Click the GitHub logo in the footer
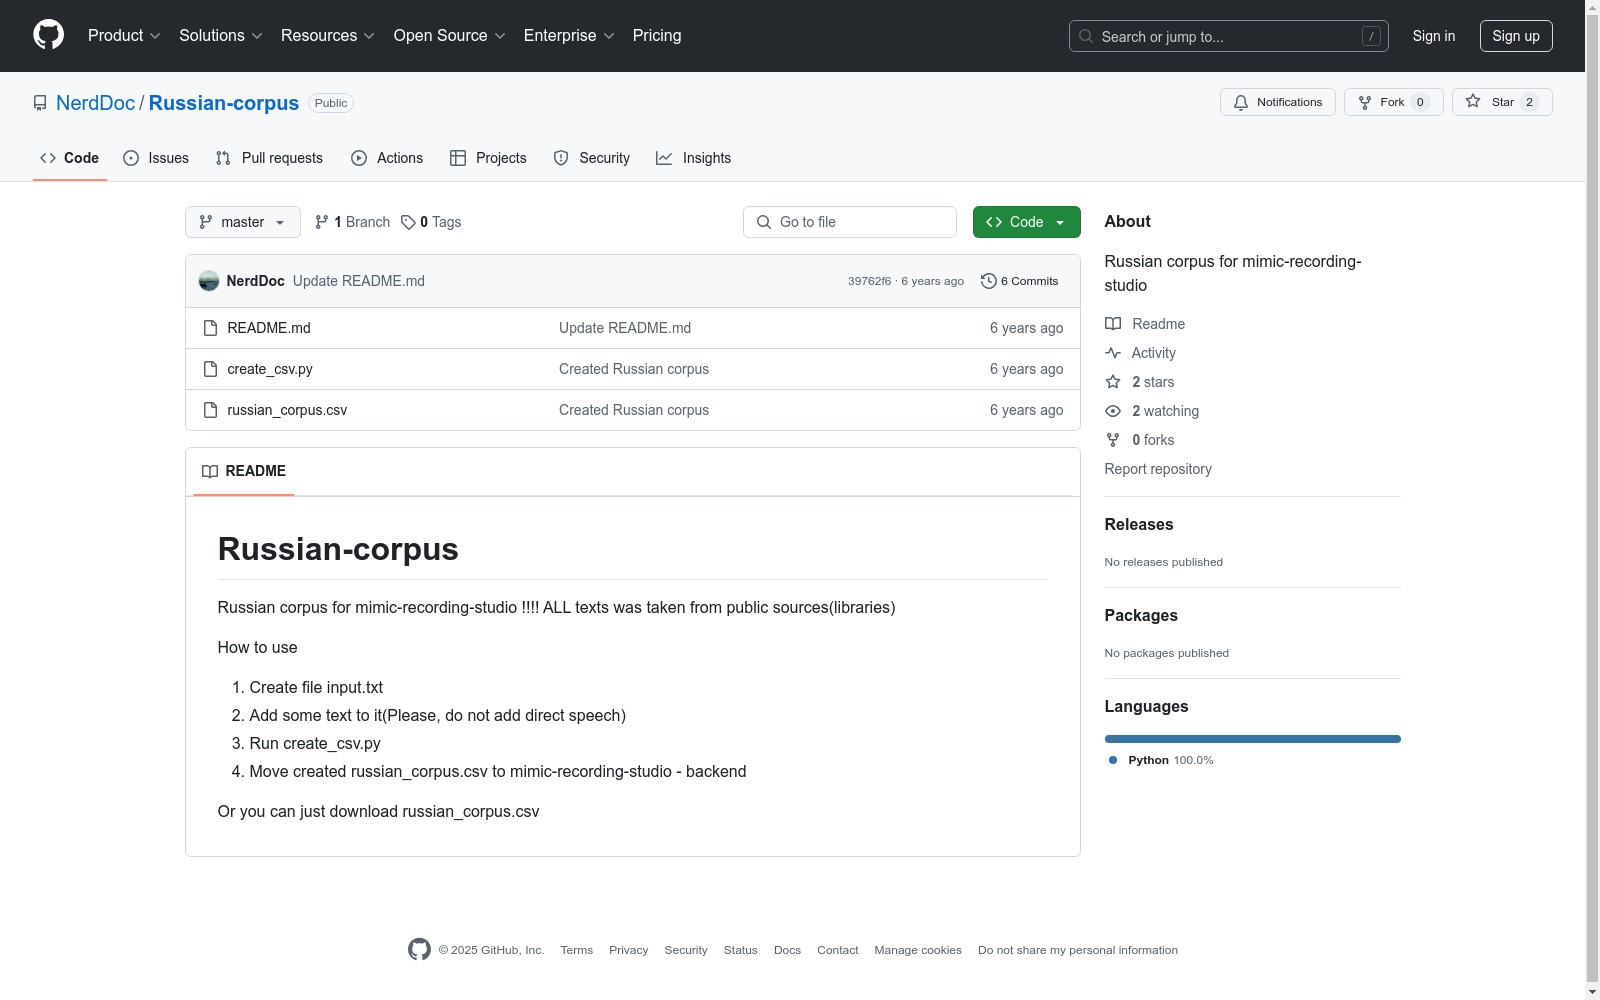 coord(419,949)
